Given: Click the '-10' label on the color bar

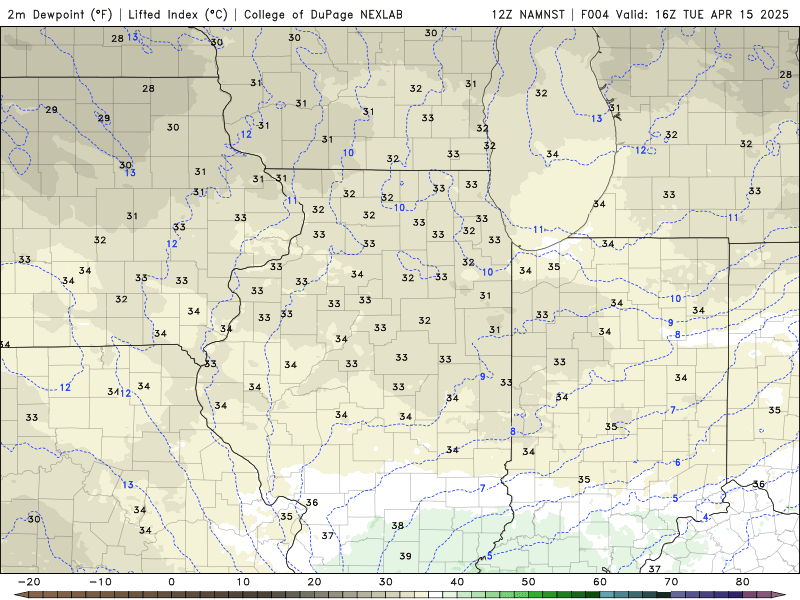Looking at the screenshot, I should 100,582.
